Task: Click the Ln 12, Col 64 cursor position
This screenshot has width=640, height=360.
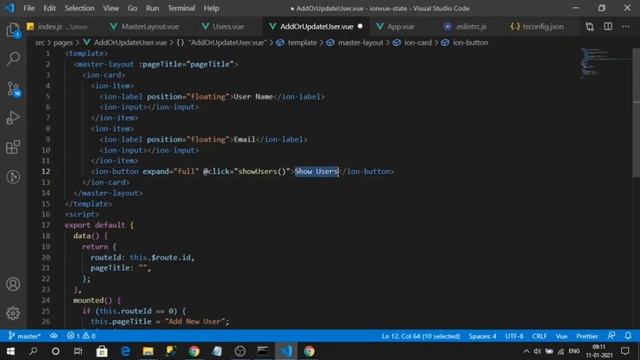Action: point(420,336)
